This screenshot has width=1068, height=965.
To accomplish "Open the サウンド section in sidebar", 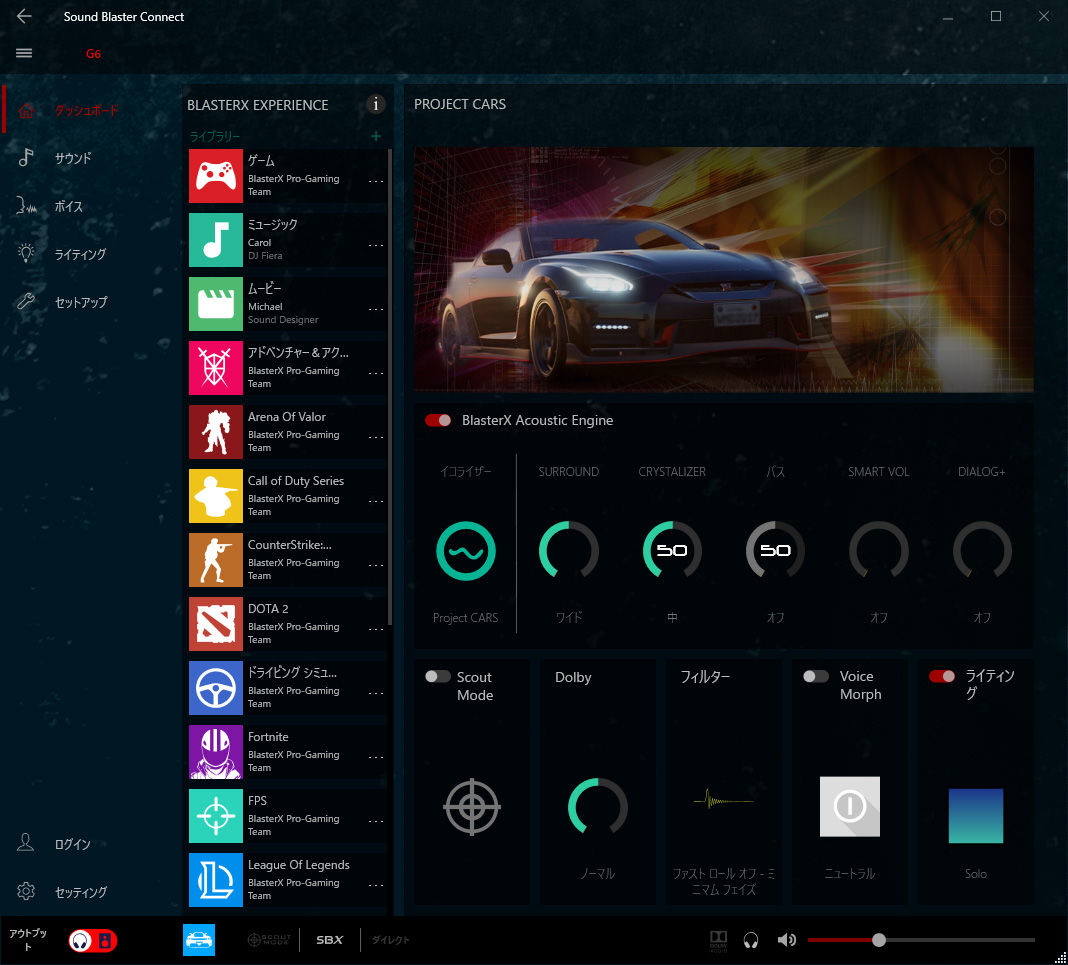I will click(73, 158).
